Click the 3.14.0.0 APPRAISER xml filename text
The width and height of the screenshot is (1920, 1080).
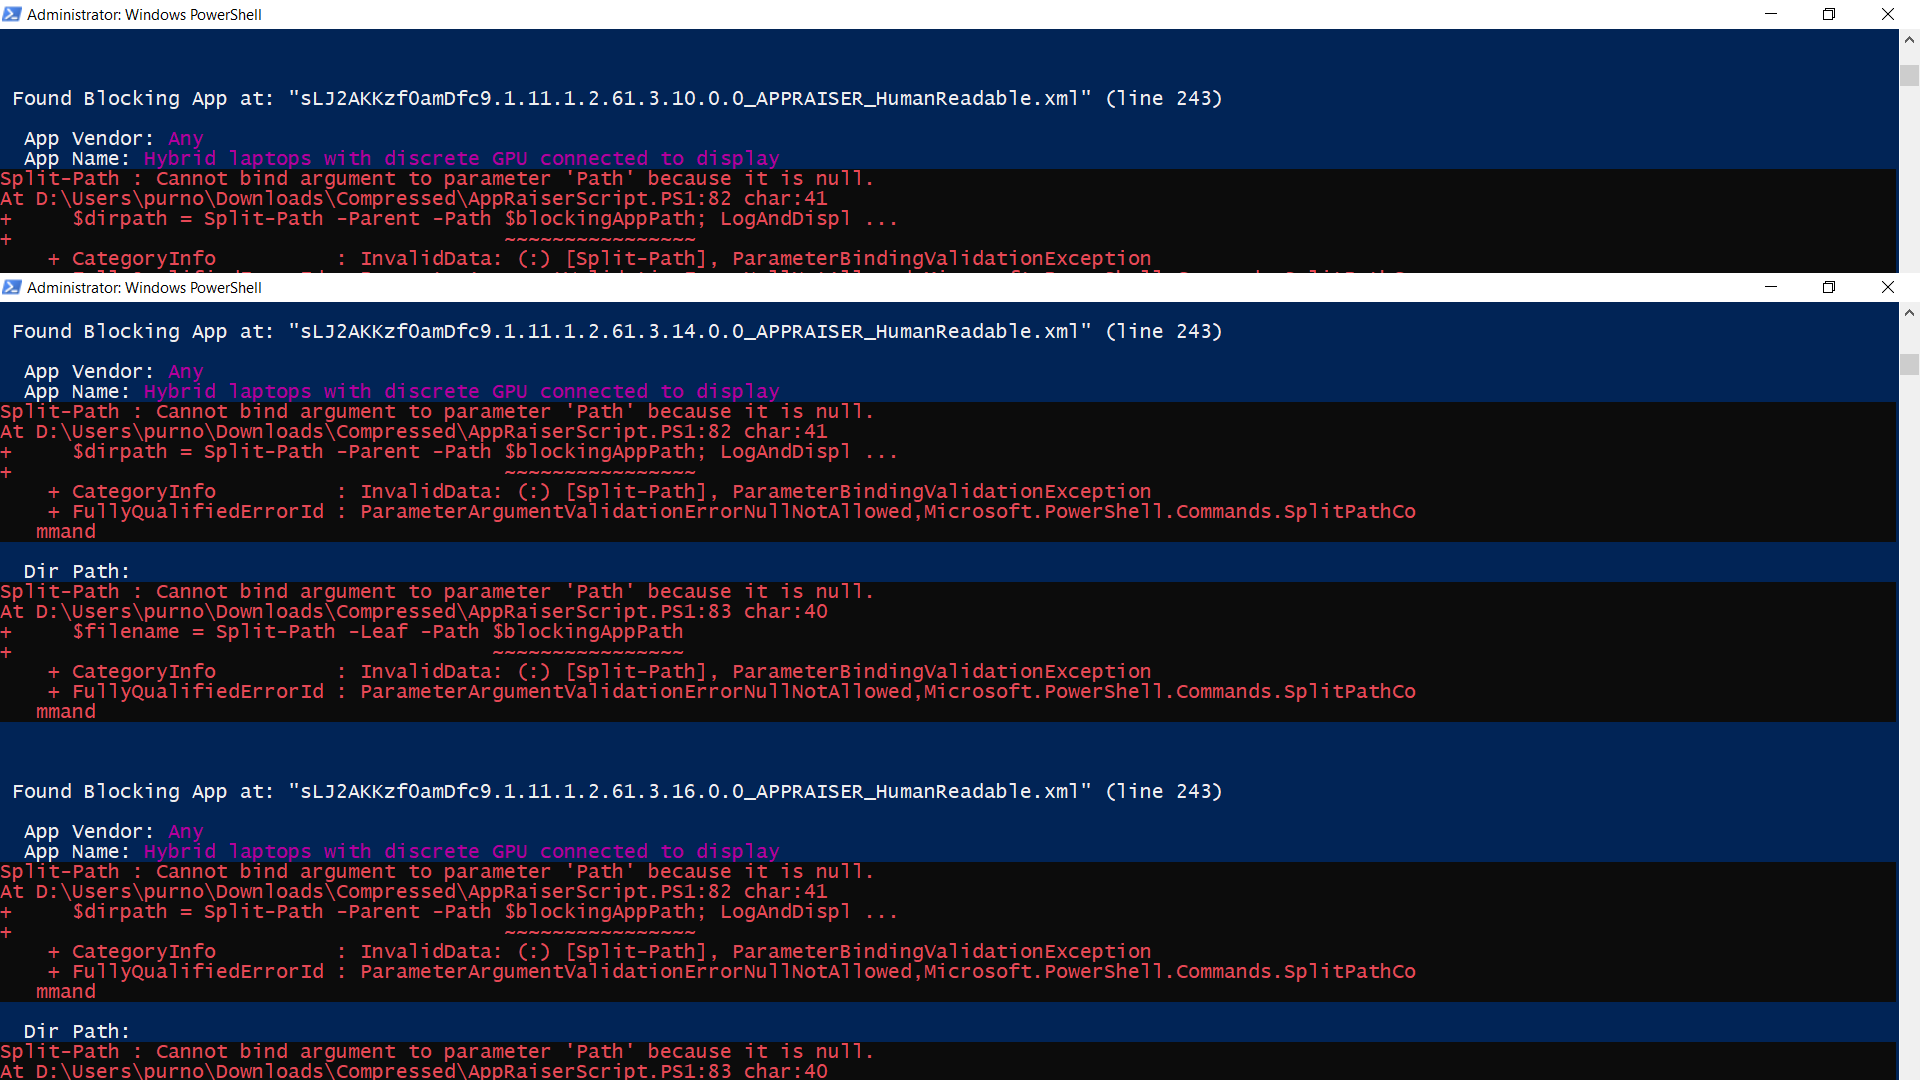point(690,331)
